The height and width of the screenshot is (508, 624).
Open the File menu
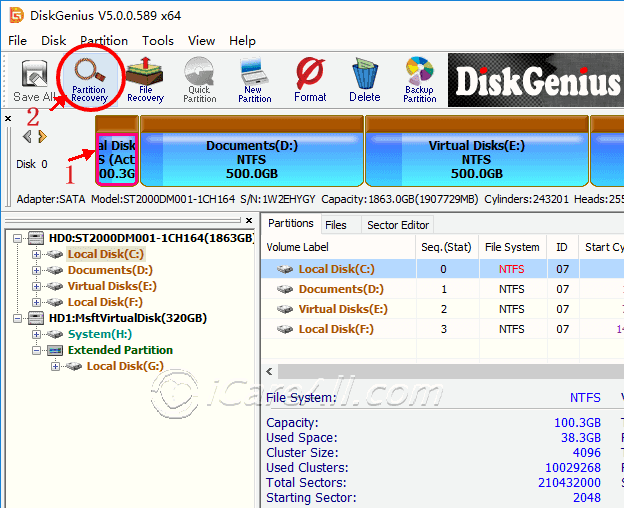coord(18,41)
